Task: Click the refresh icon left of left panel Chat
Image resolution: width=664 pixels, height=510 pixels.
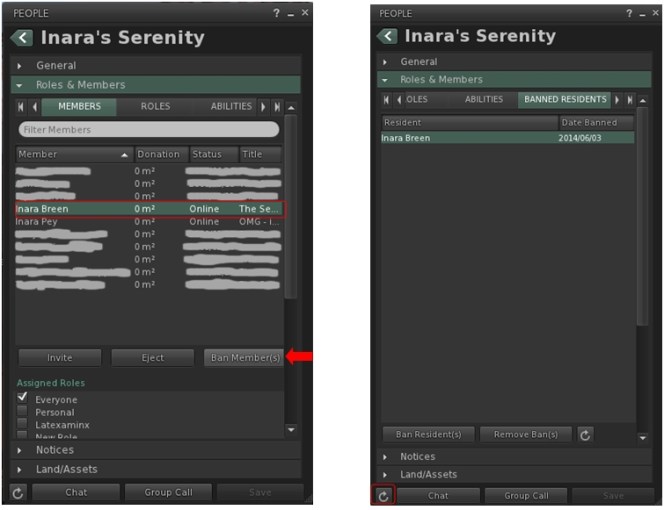Action: 18,492
